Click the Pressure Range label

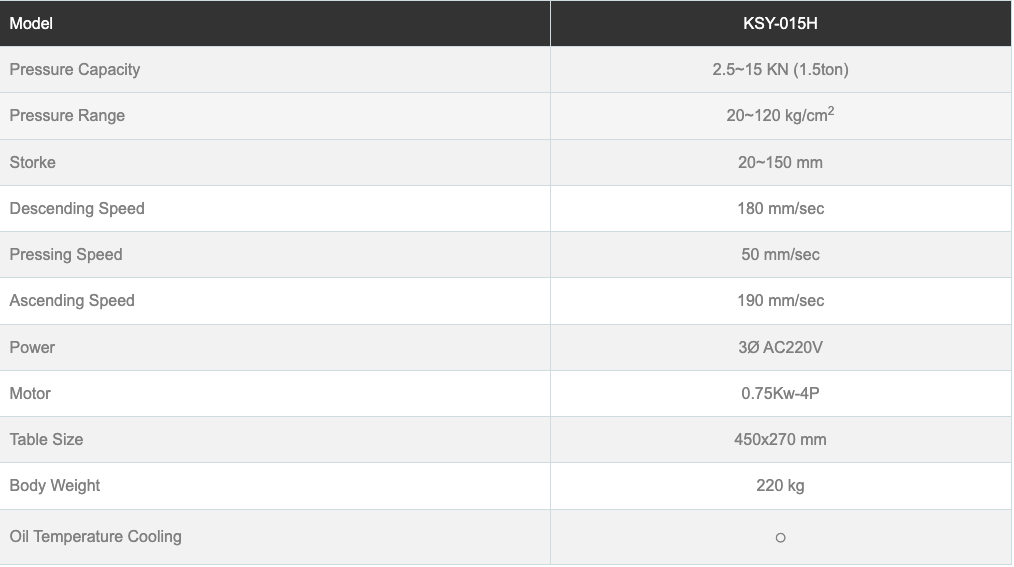pos(67,115)
